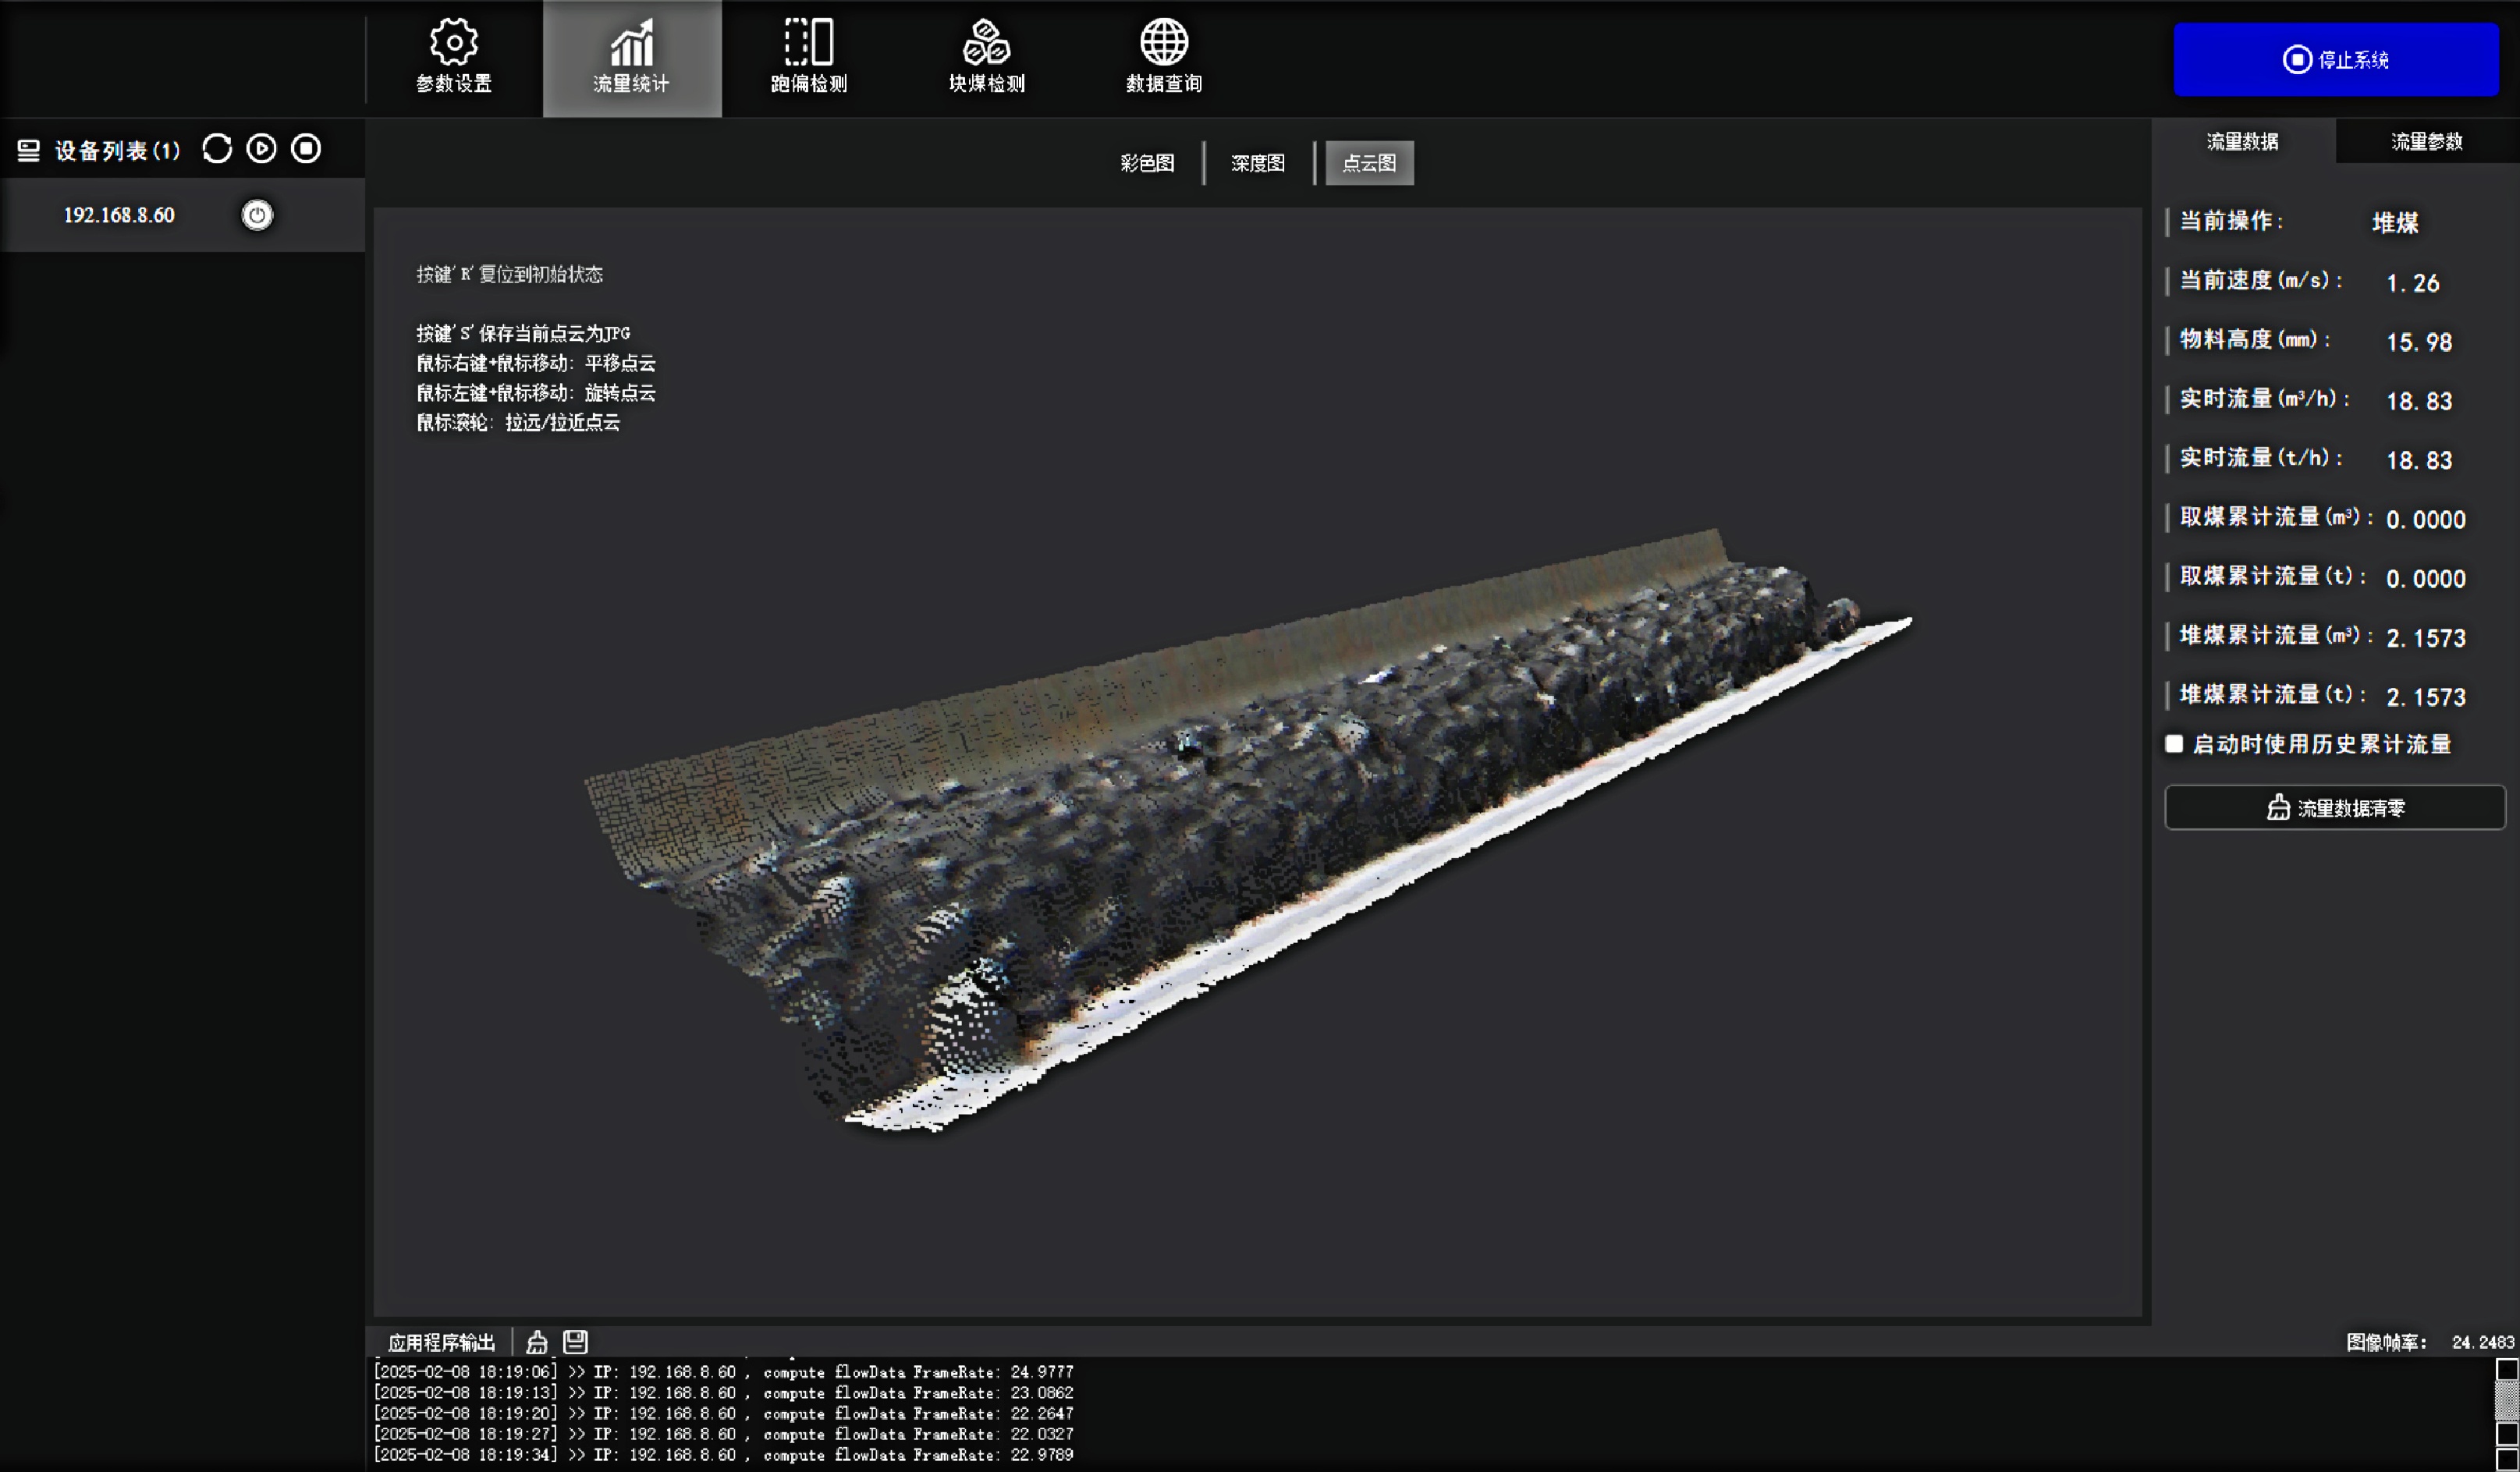Screen dimensions: 2520x1472
Task: Switch to the 深度图 view tab
Action: [1257, 163]
